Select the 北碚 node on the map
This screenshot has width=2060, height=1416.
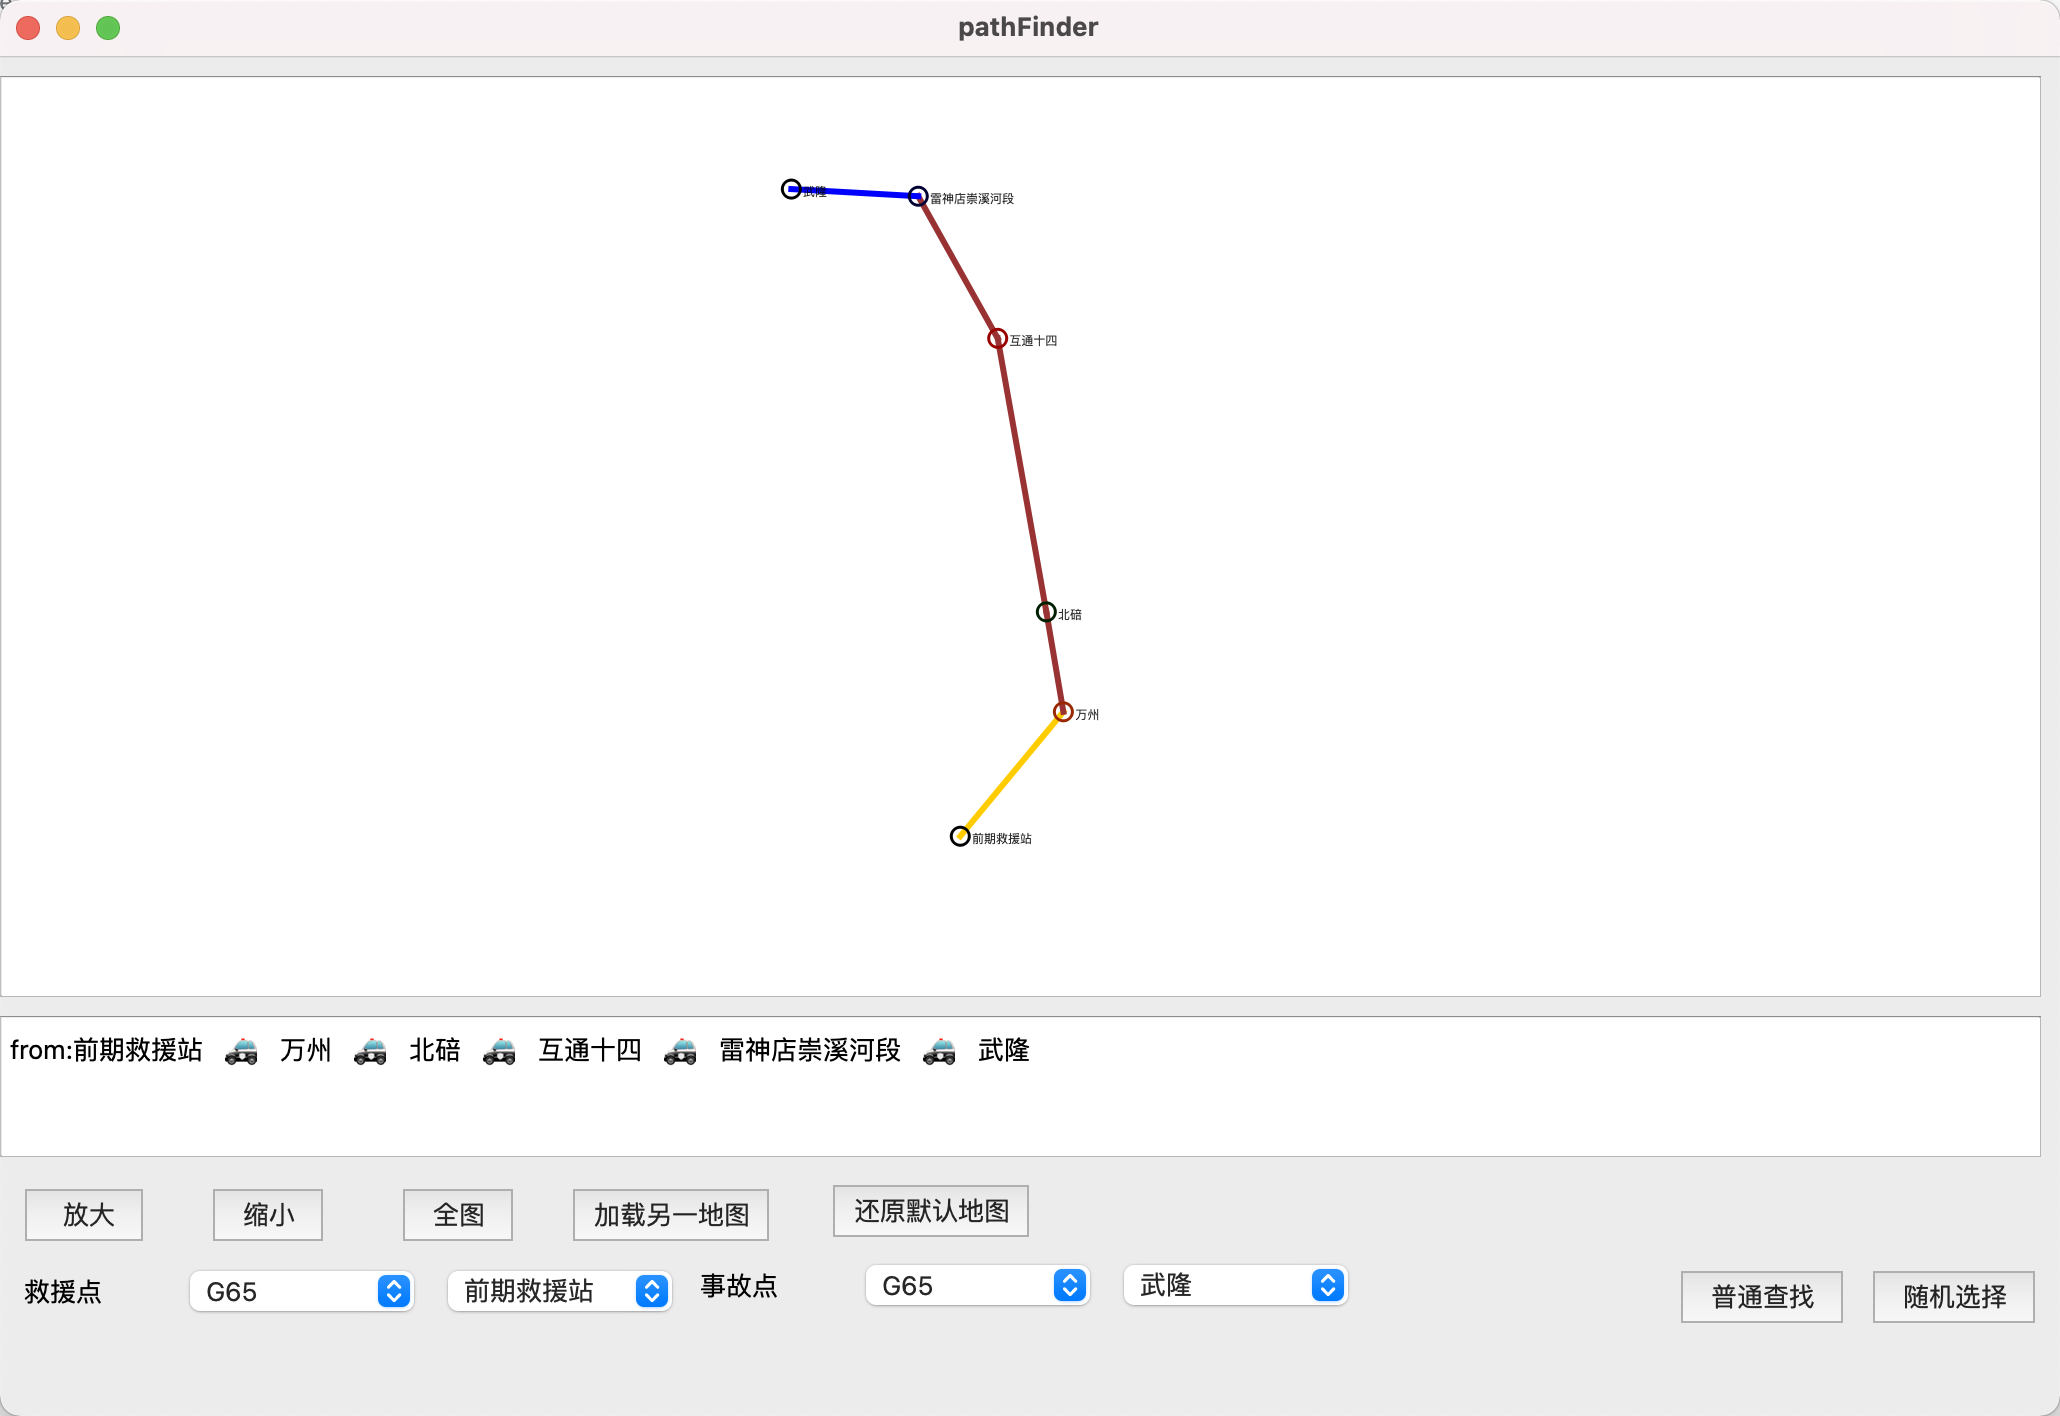(x=1046, y=612)
